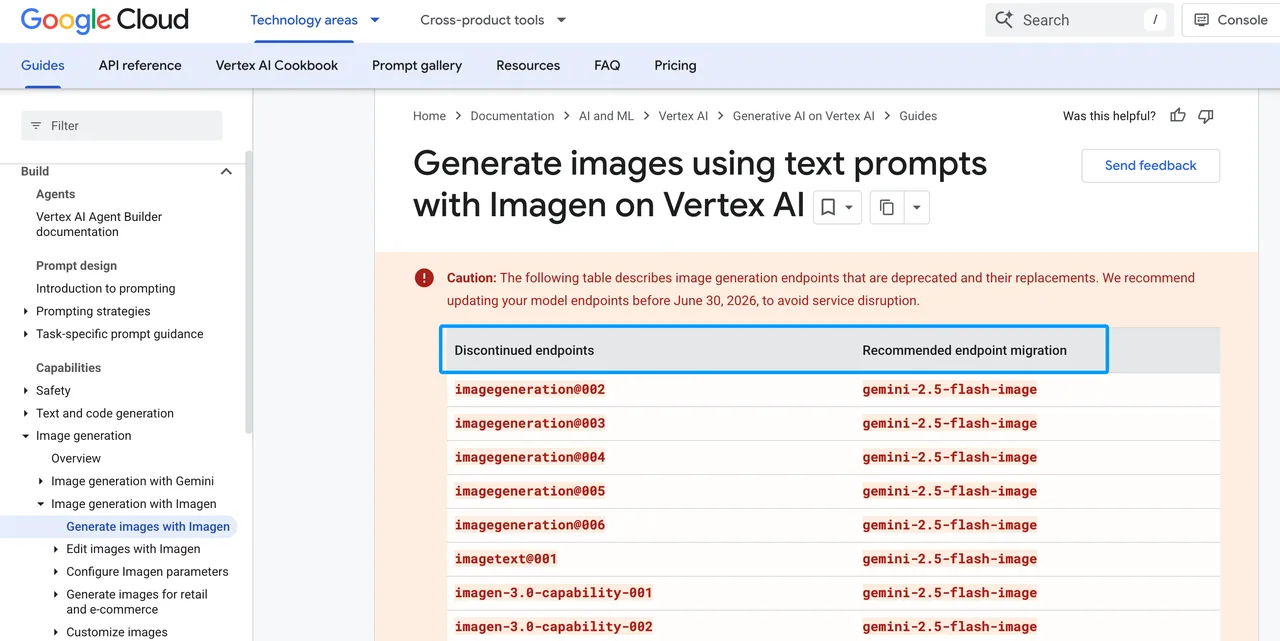Click the red Caution warning icon

tap(424, 278)
